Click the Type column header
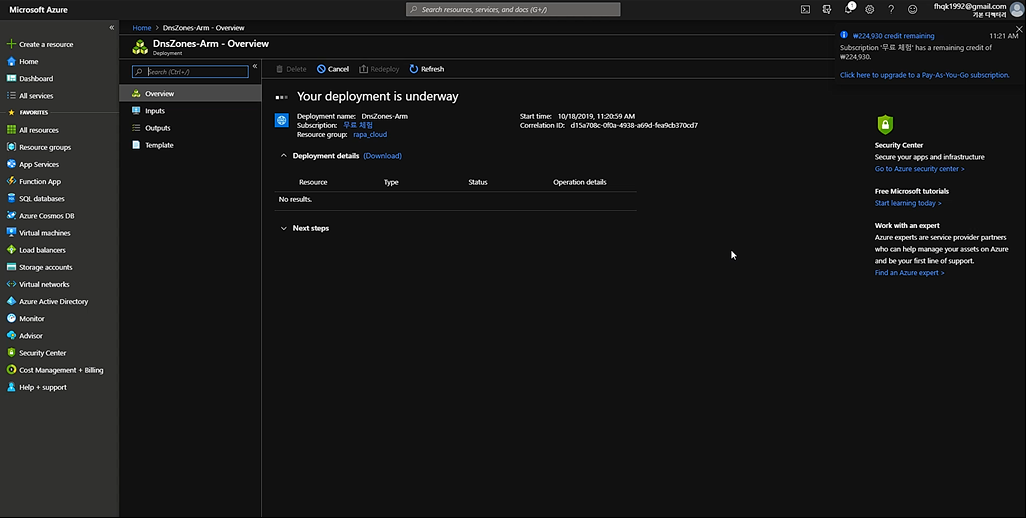This screenshot has width=1026, height=518. (391, 182)
